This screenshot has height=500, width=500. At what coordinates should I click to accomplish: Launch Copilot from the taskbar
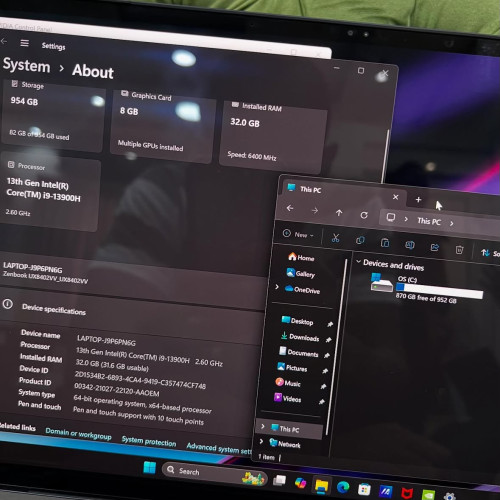pos(300,482)
